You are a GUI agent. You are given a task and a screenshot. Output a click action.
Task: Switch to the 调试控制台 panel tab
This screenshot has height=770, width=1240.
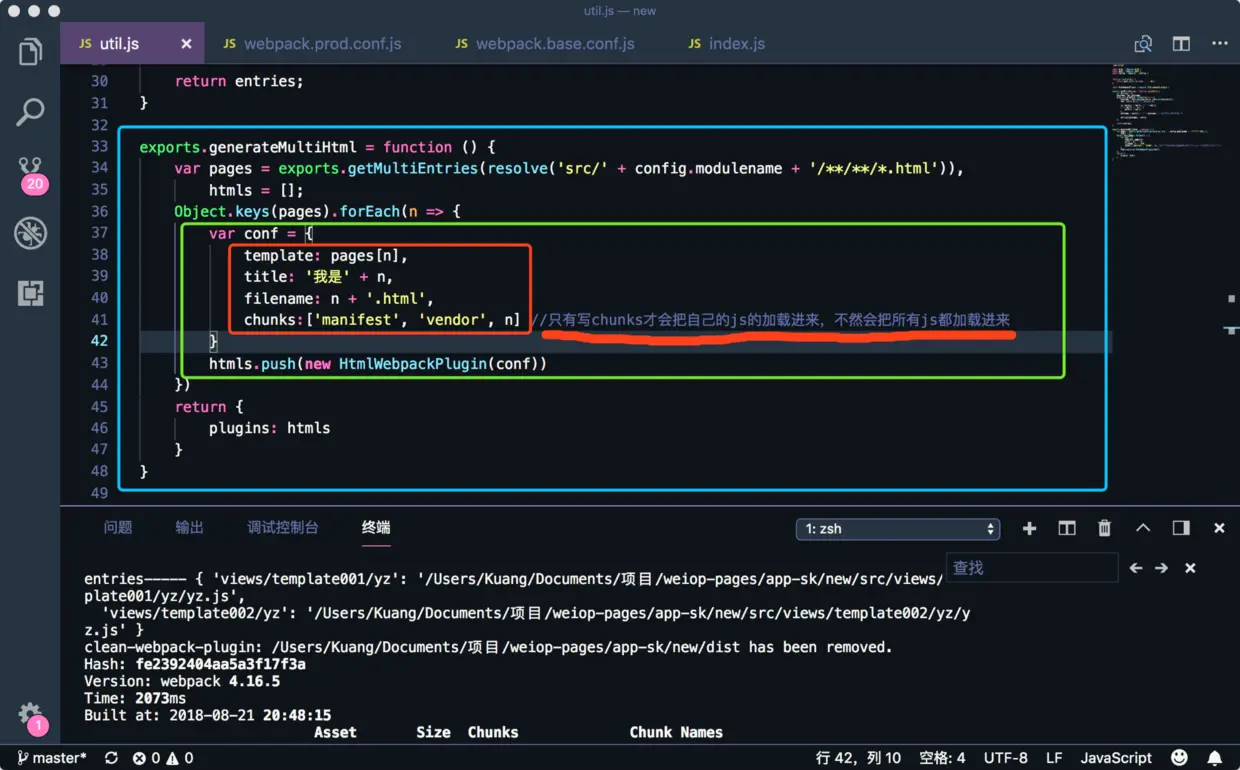pyautogui.click(x=283, y=527)
